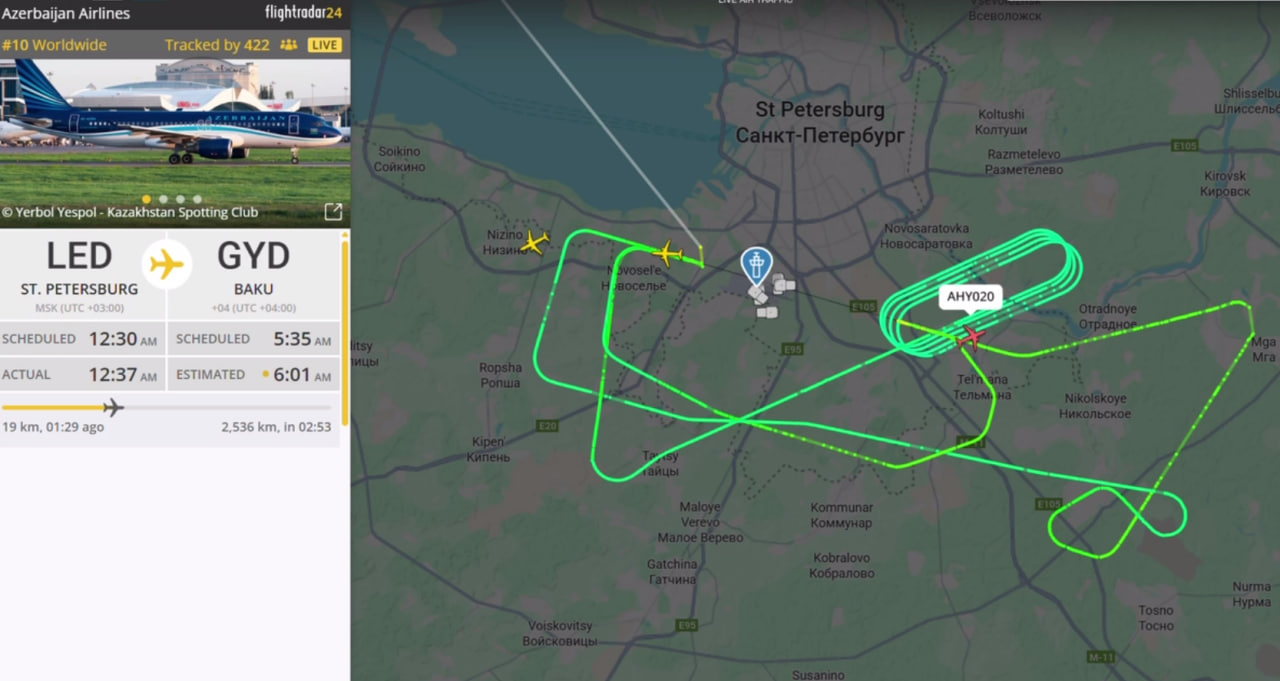Open the aircraft photo in full view
Screen dimensions: 1280x681
(333, 212)
